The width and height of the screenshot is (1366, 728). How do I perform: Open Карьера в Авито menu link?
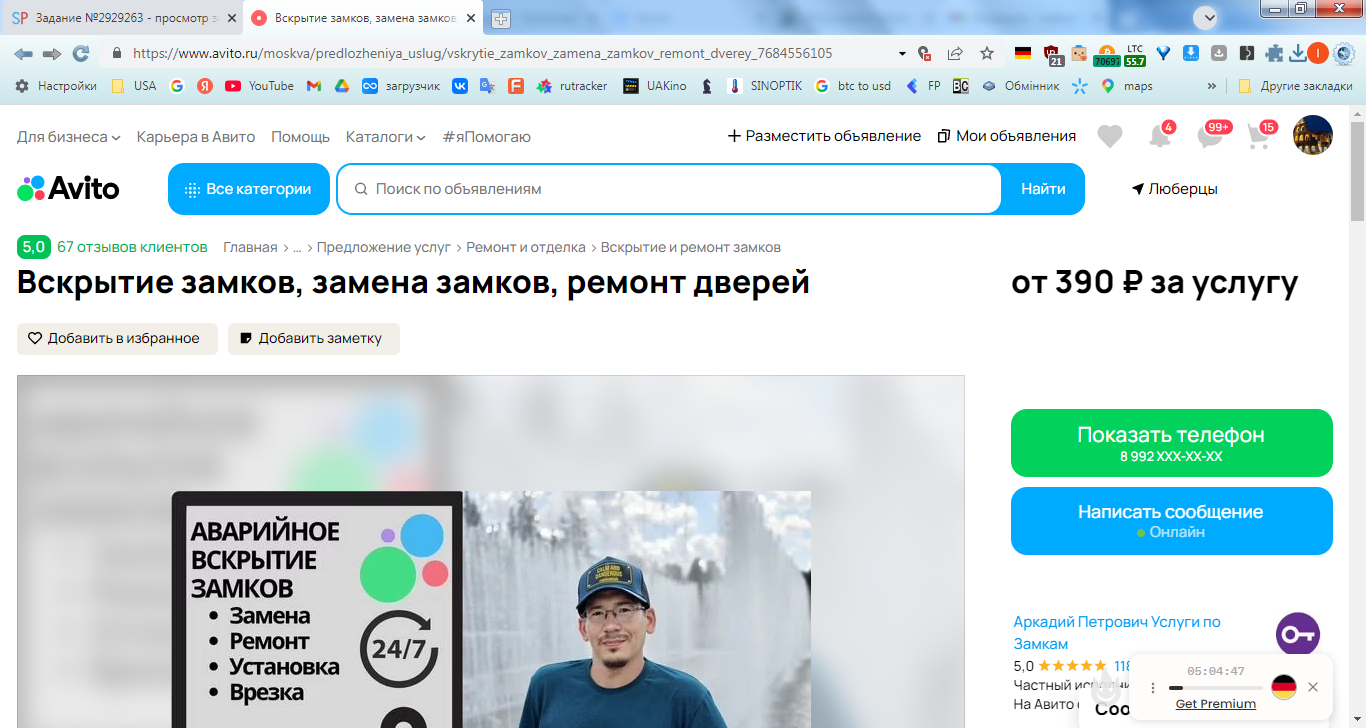point(196,136)
